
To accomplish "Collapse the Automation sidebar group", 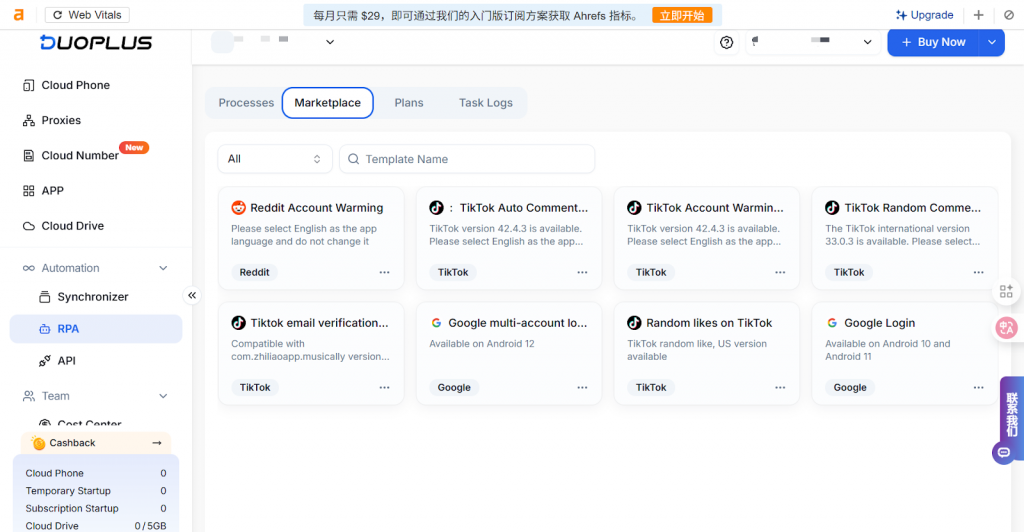I will tap(164, 268).
